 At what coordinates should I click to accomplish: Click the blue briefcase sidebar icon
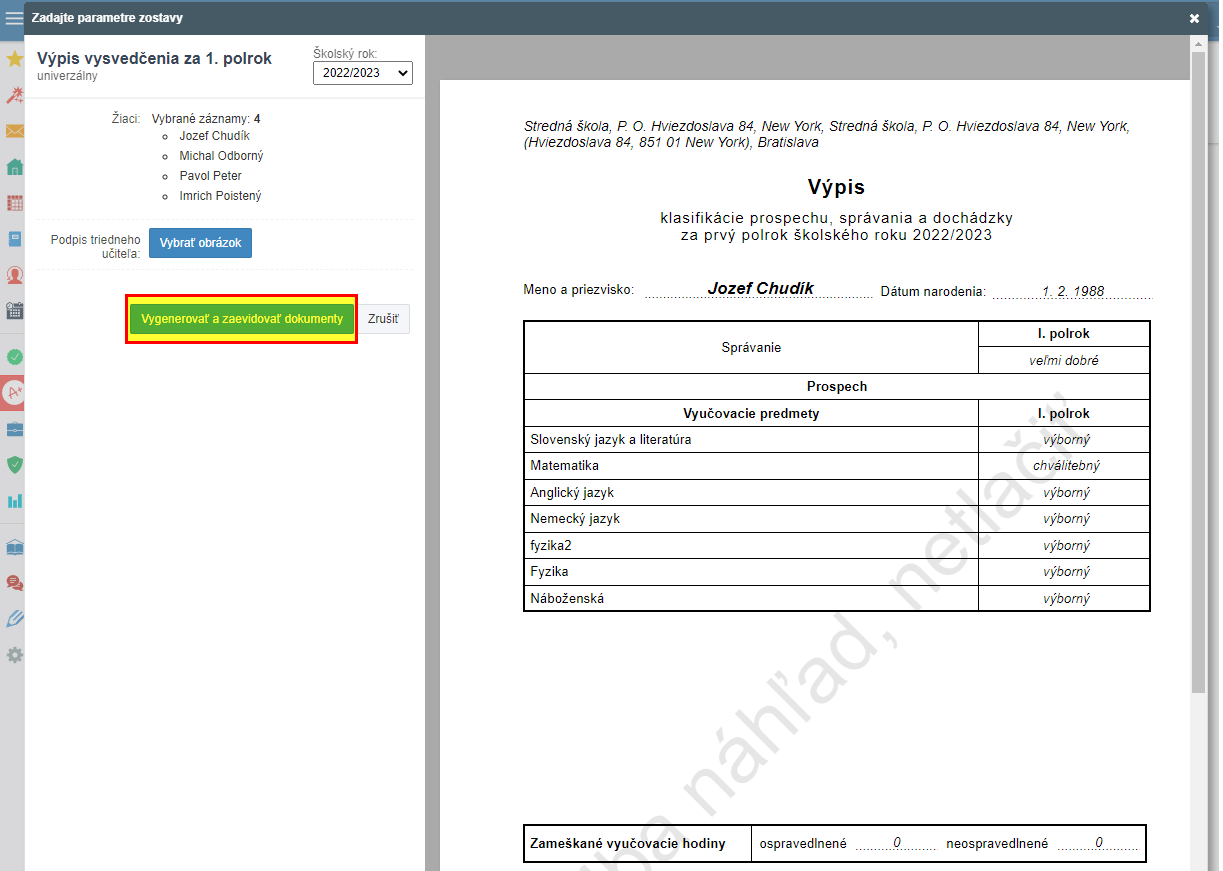coord(14,429)
